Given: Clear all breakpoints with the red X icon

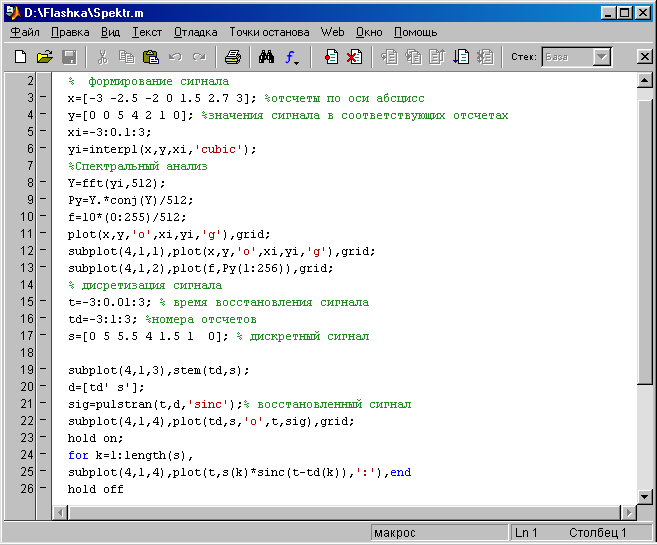Looking at the screenshot, I should tap(354, 57).
